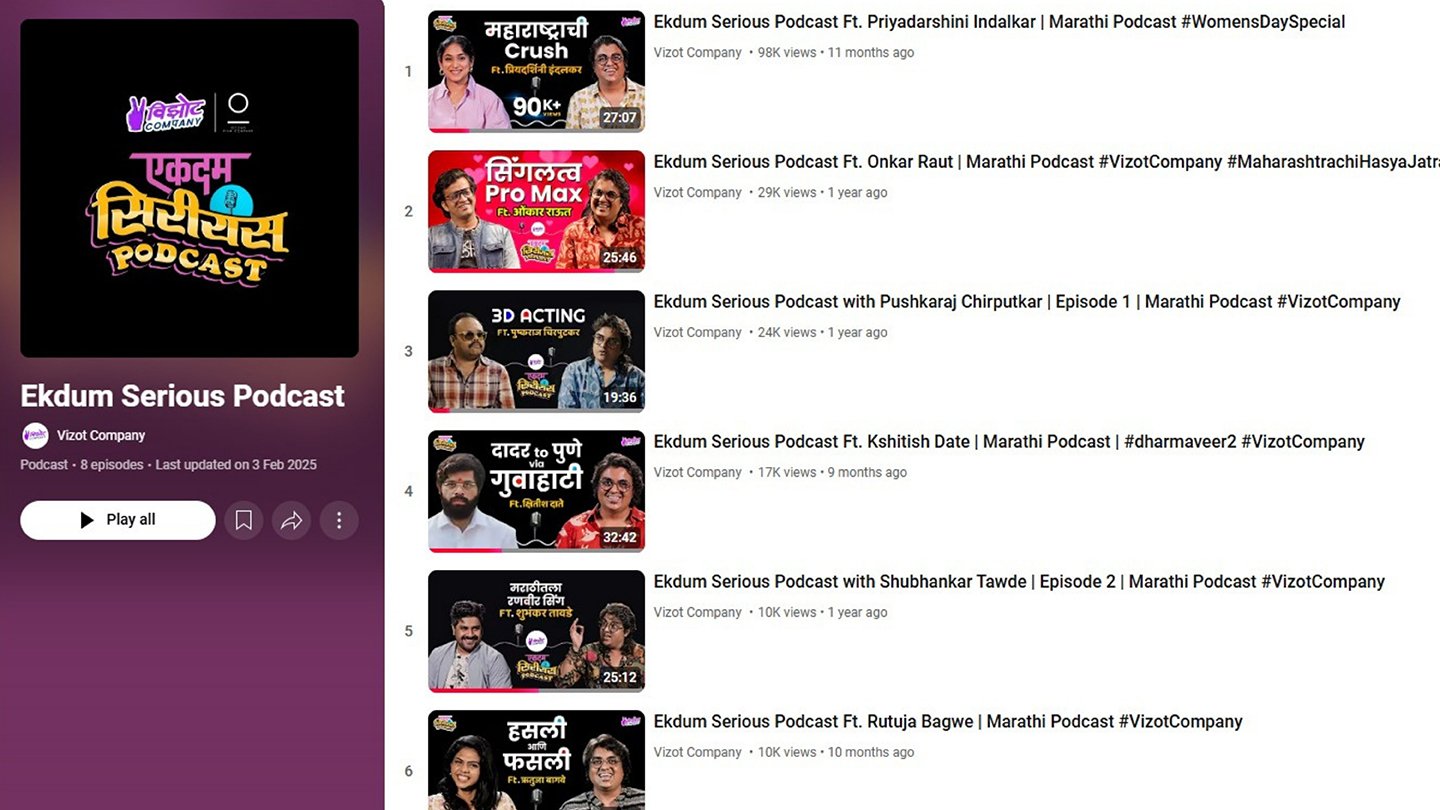Click the Vizot Company channel avatar

point(35,435)
